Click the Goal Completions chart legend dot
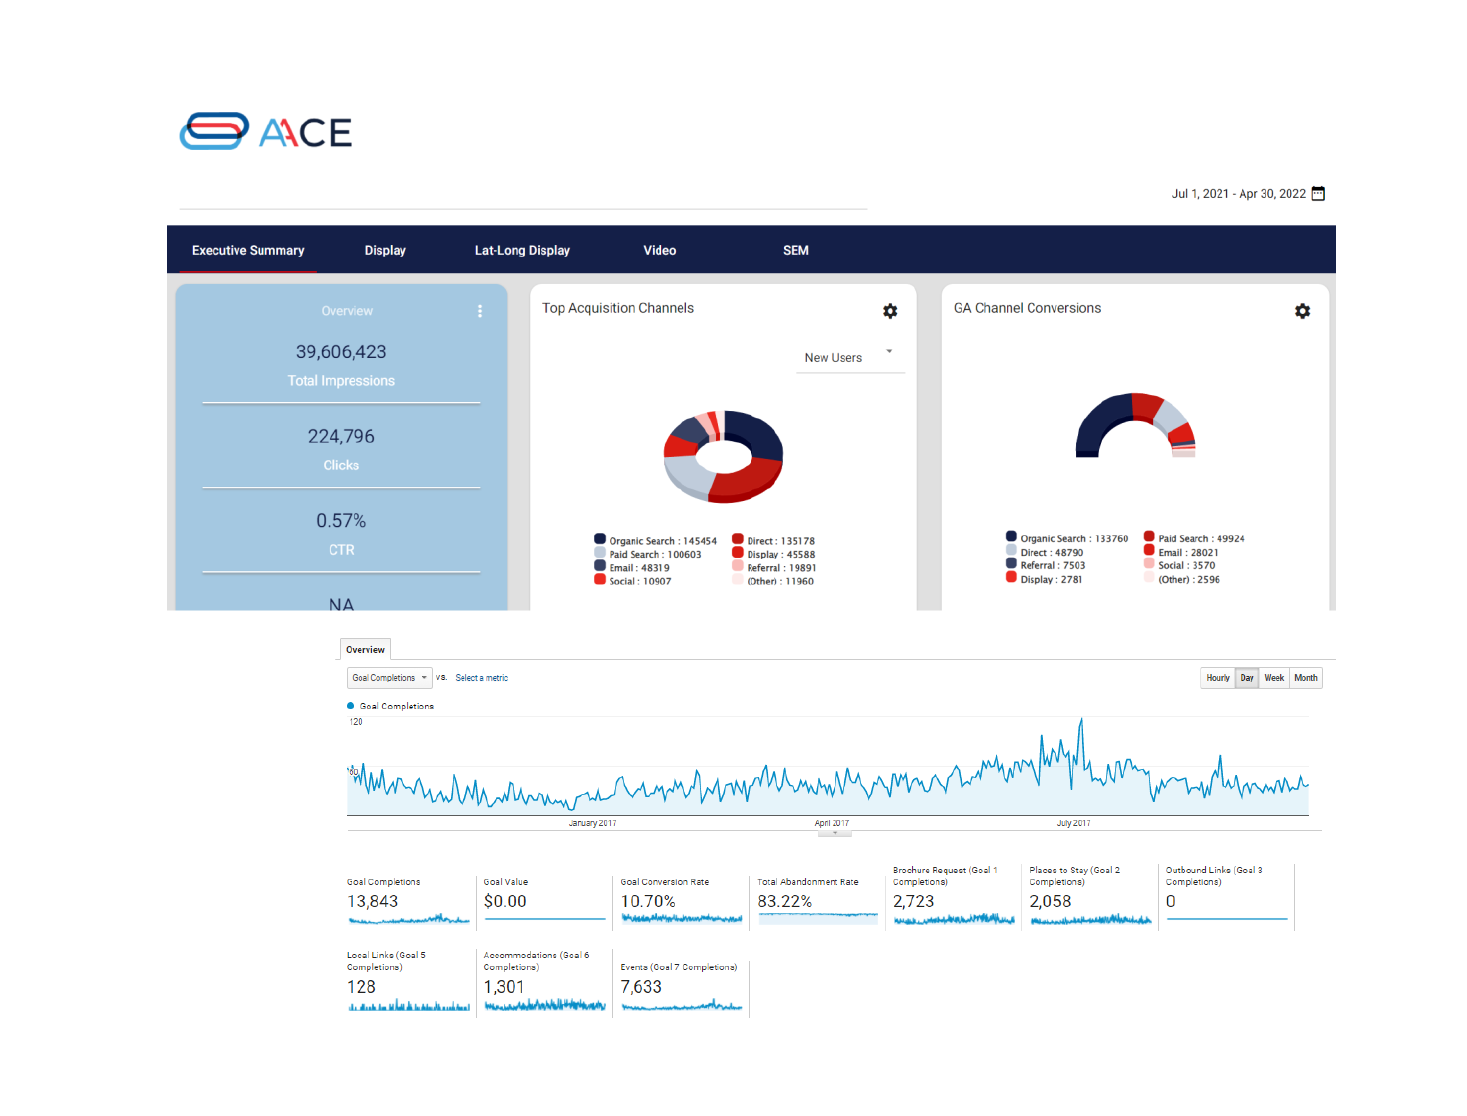This screenshot has width=1467, height=1116. (351, 706)
